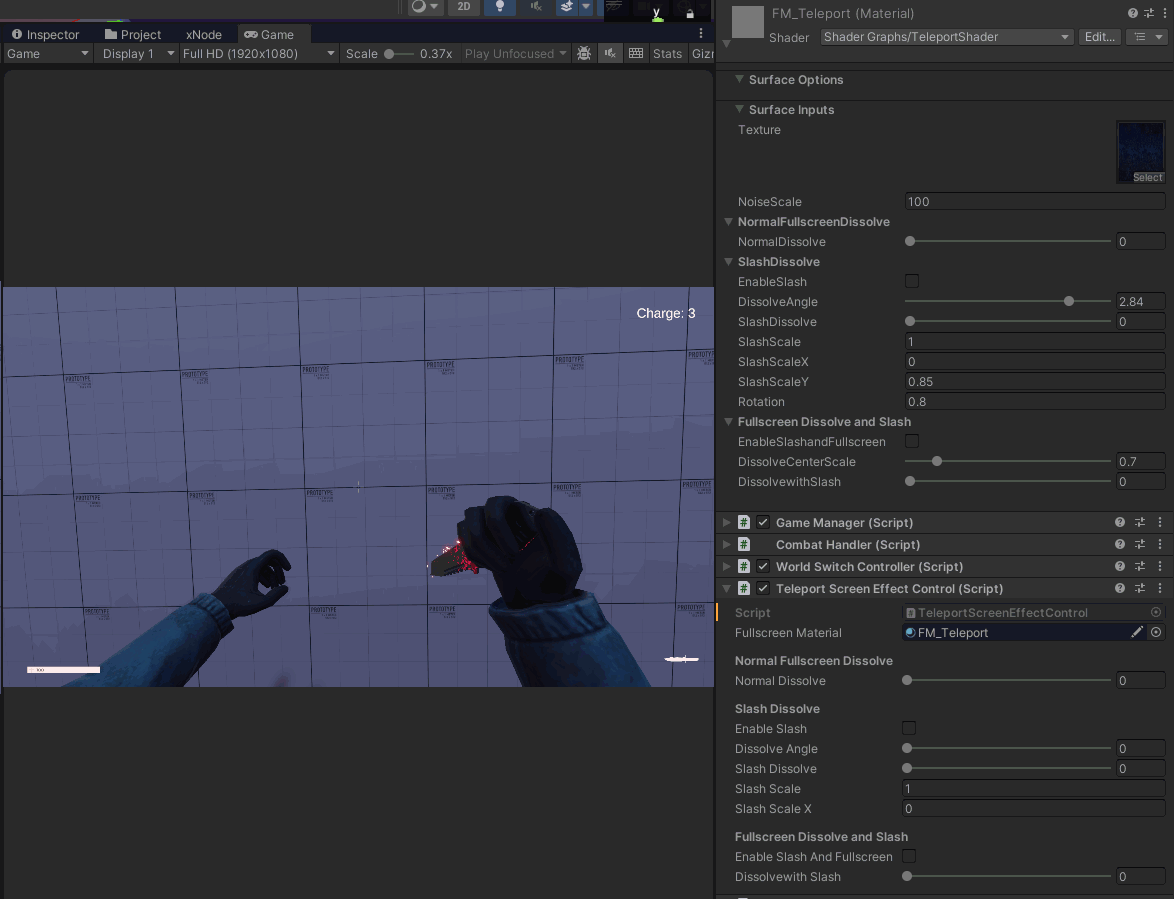Click the Gizmos button in Game view

click(x=702, y=53)
